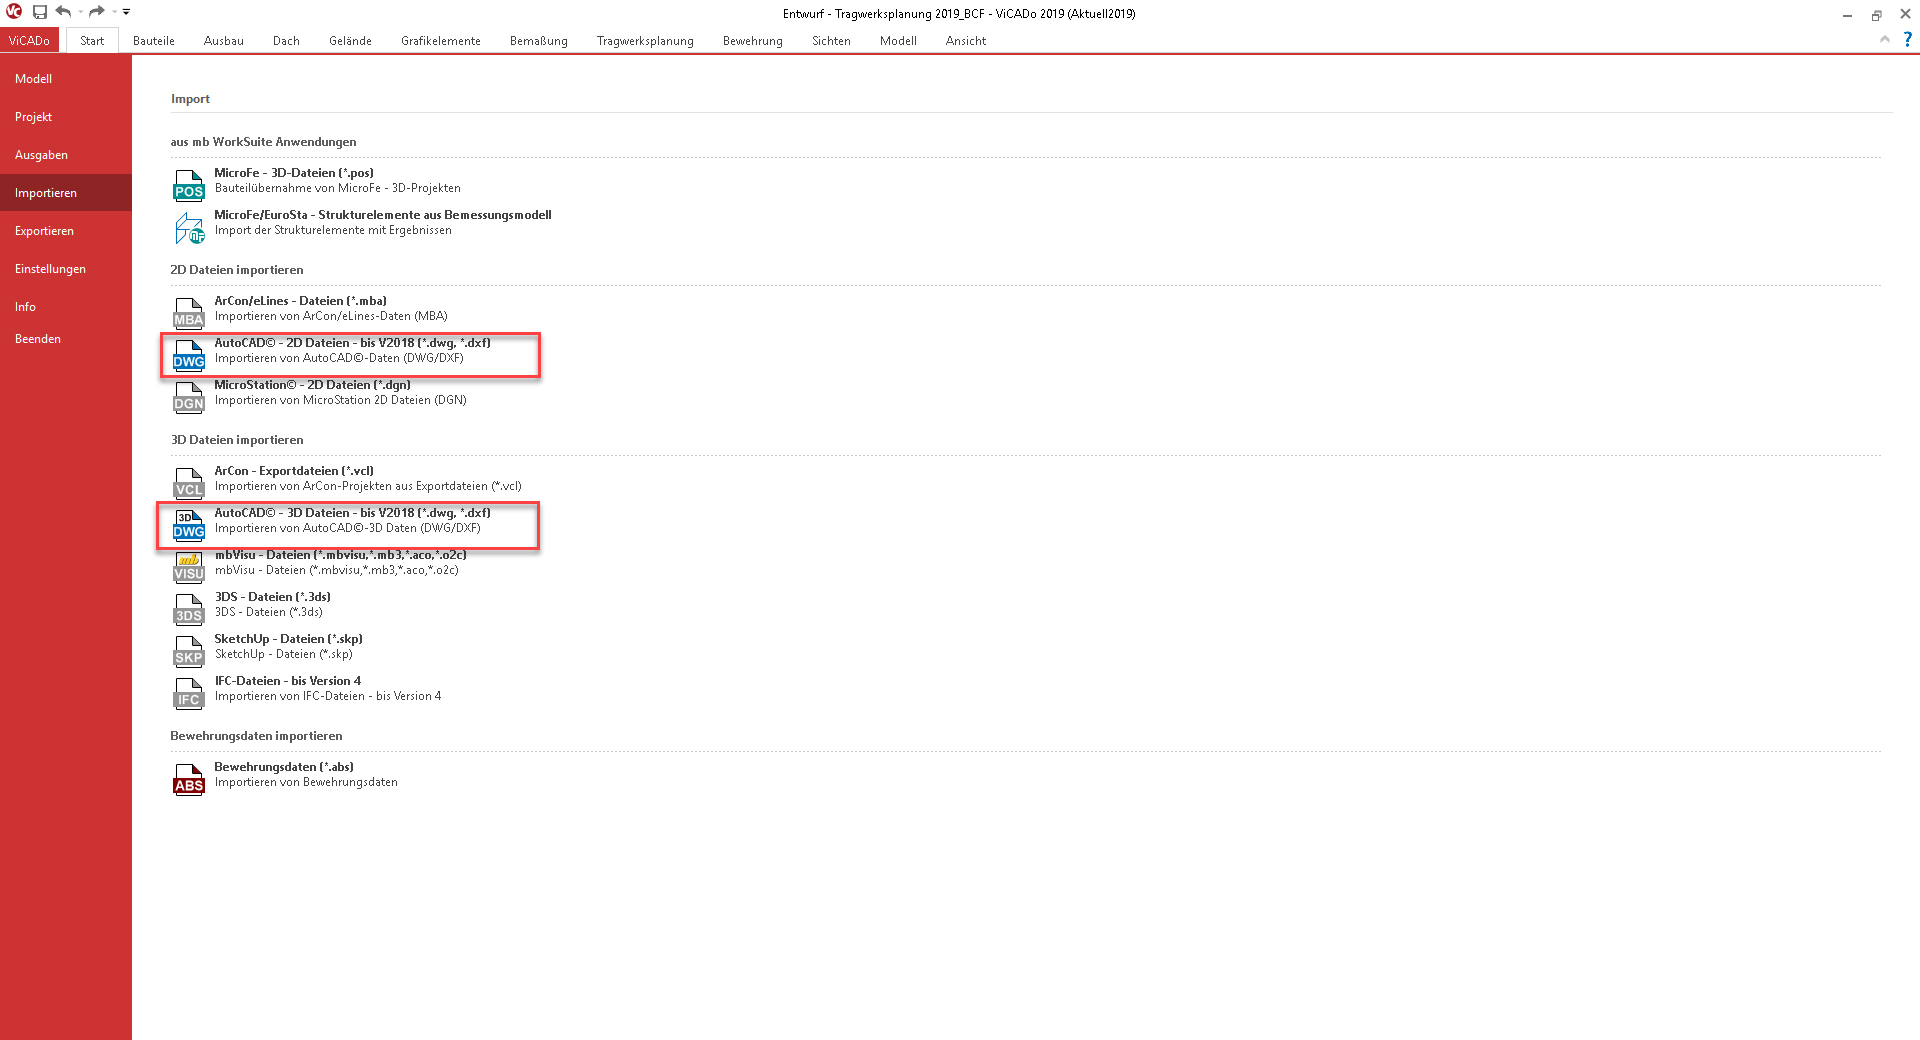Image resolution: width=1920 pixels, height=1040 pixels.
Task: Select the Grafikelemente ribbon tab
Action: 441,41
